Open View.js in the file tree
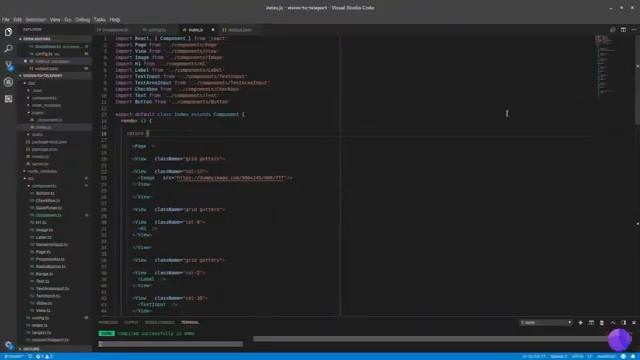Screen dimensions: 640x360 click(43, 311)
